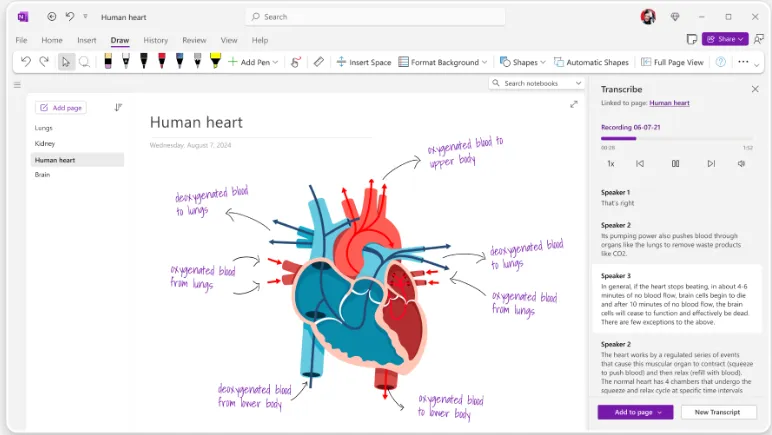Toggle the Ink to Shape icon
This screenshot has height=435, width=772.
(x=295, y=62)
